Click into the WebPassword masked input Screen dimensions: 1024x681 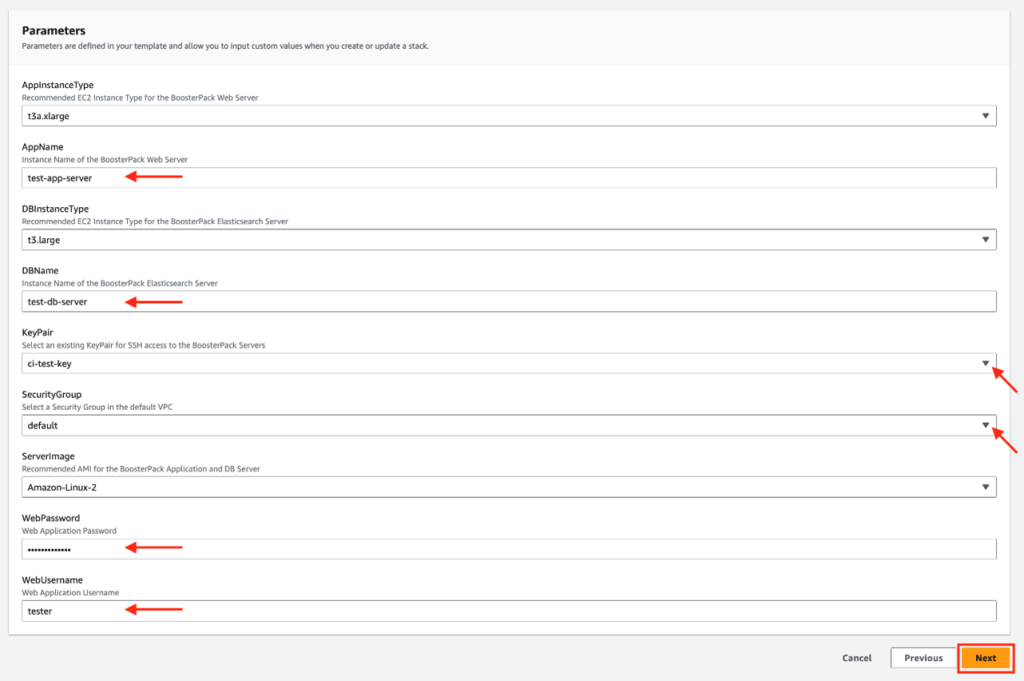click(508, 549)
